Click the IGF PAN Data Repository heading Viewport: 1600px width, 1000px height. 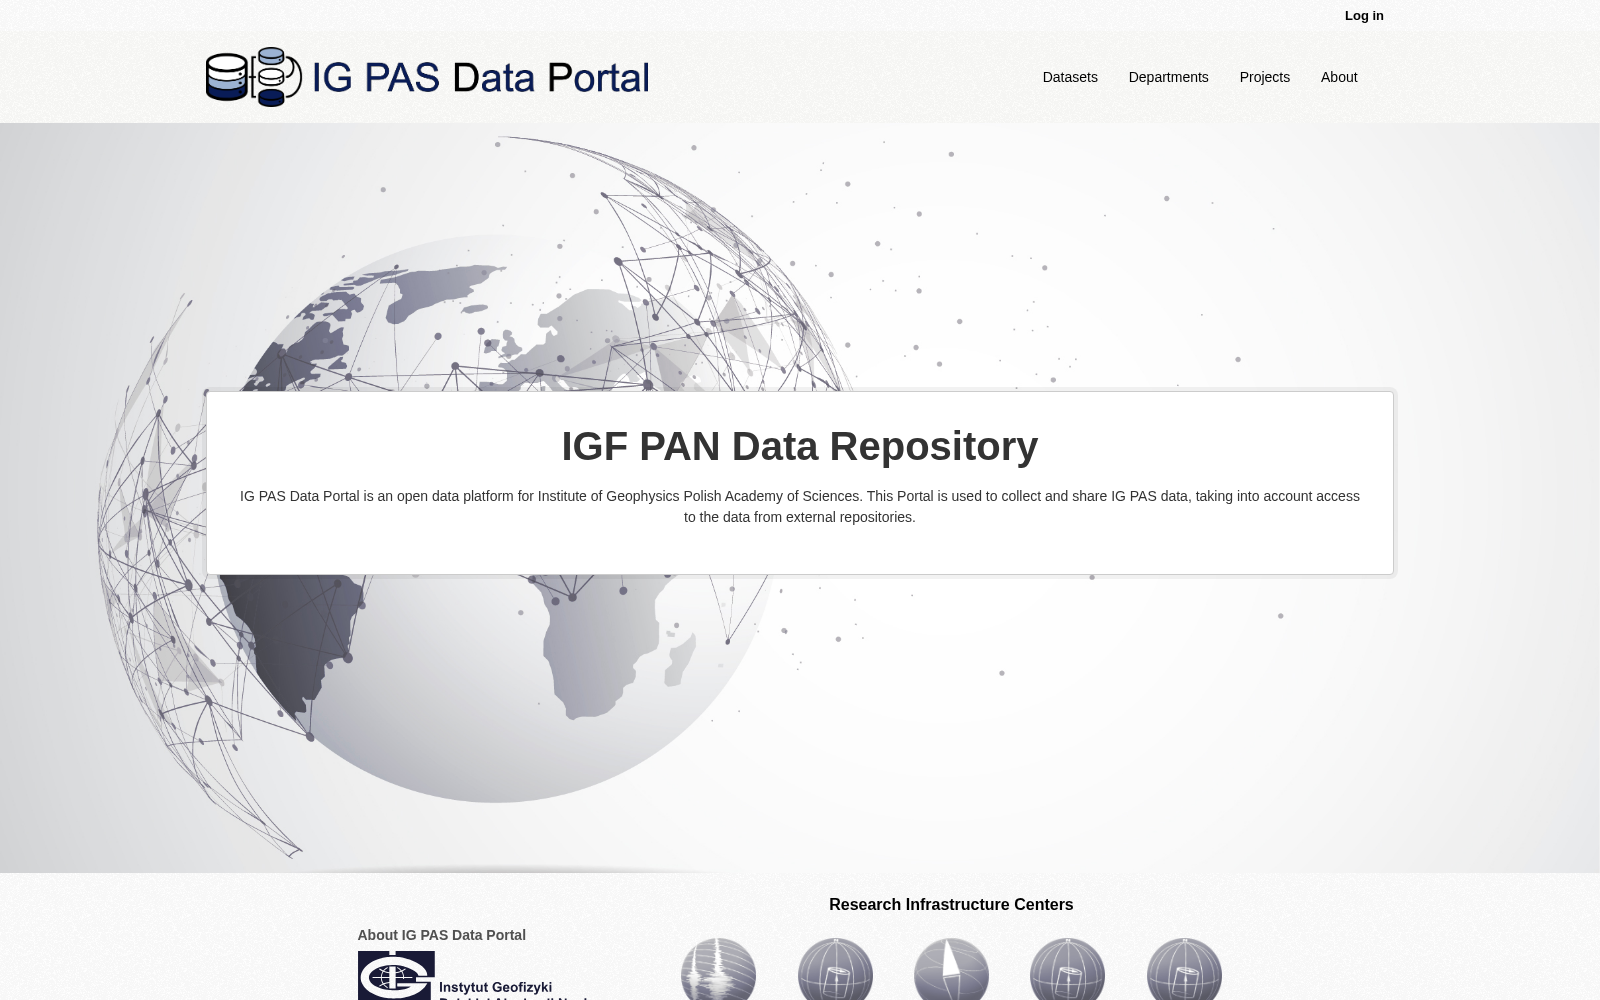coord(800,446)
